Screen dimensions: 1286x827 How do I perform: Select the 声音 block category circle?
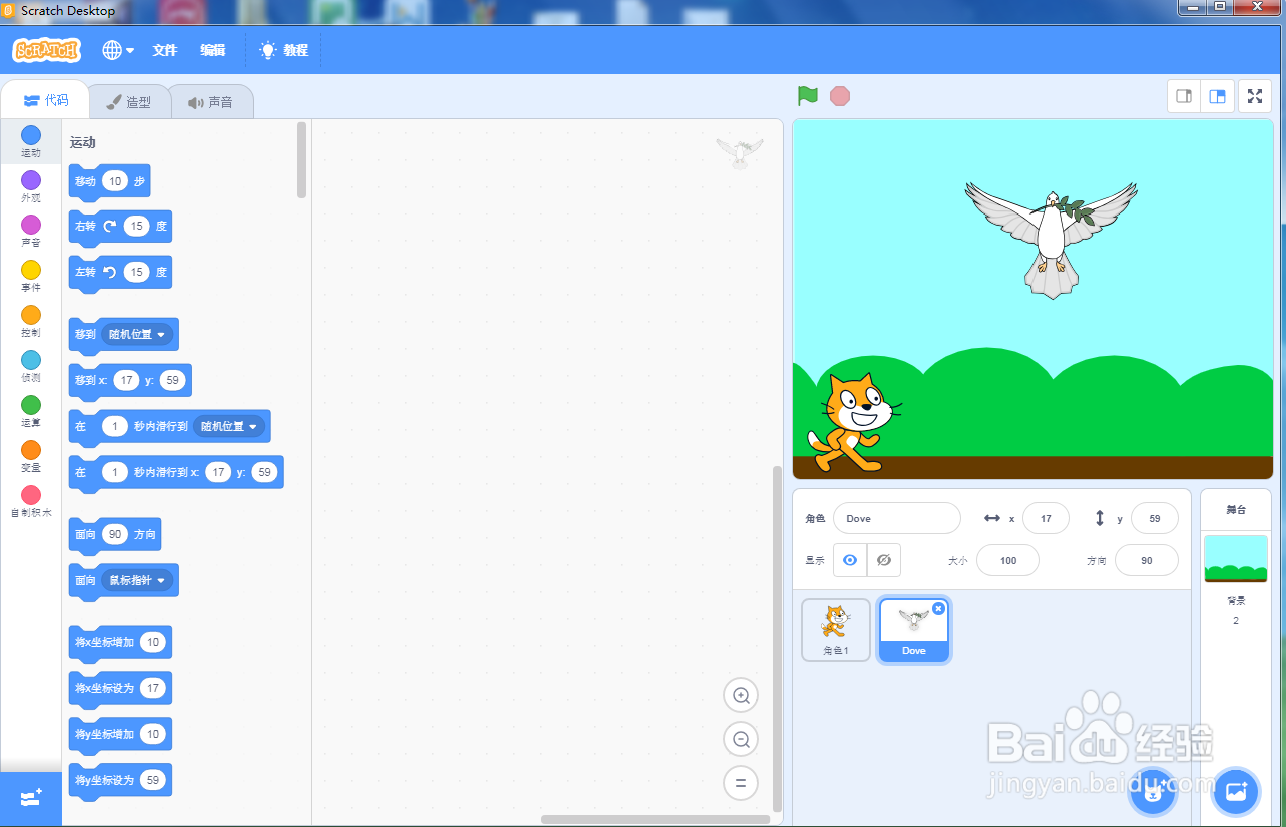pyautogui.click(x=31, y=225)
